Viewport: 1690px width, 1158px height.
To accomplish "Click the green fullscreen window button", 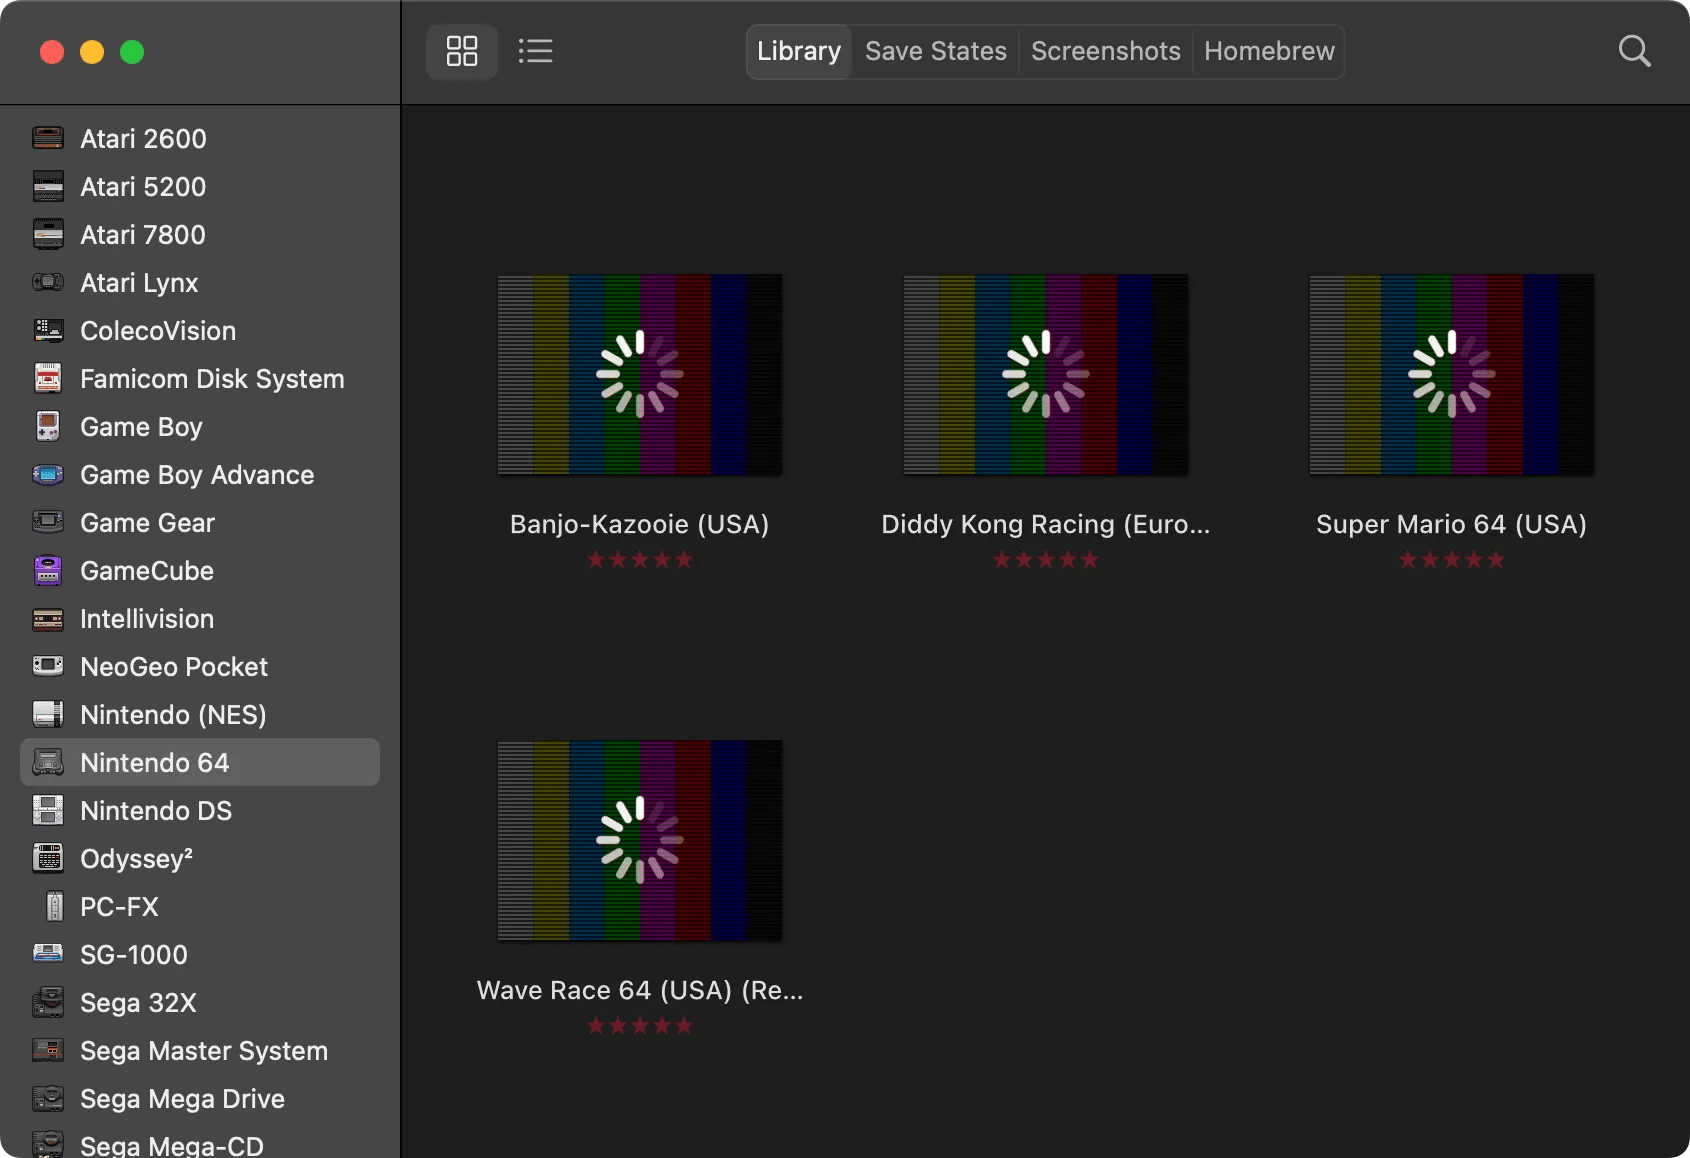I will click(132, 52).
